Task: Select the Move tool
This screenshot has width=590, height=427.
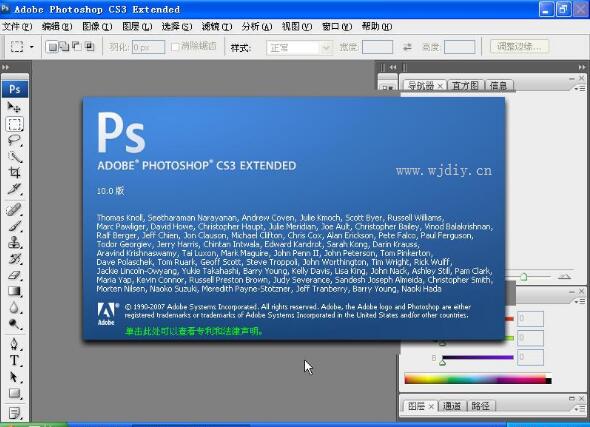Action: click(x=14, y=108)
